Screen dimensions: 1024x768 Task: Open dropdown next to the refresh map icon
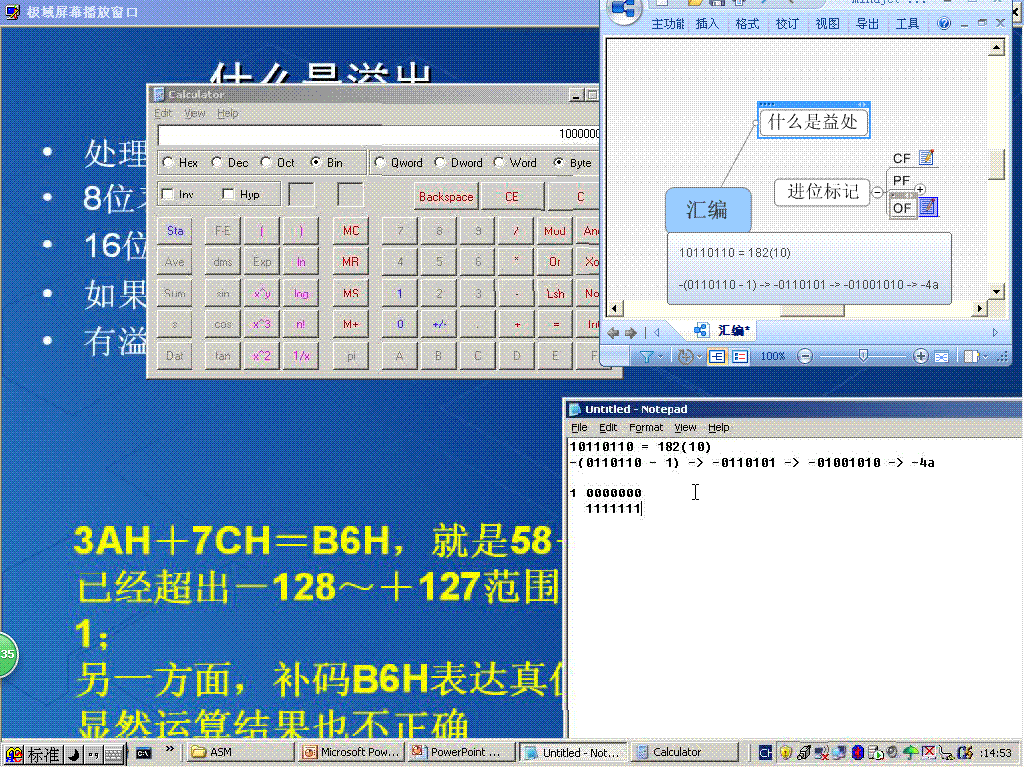click(699, 357)
